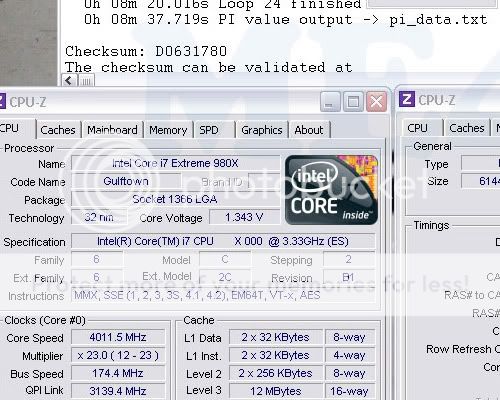The width and height of the screenshot is (500, 400).
Task: Click the Socket 1366 LGA package value
Action: tap(175, 199)
